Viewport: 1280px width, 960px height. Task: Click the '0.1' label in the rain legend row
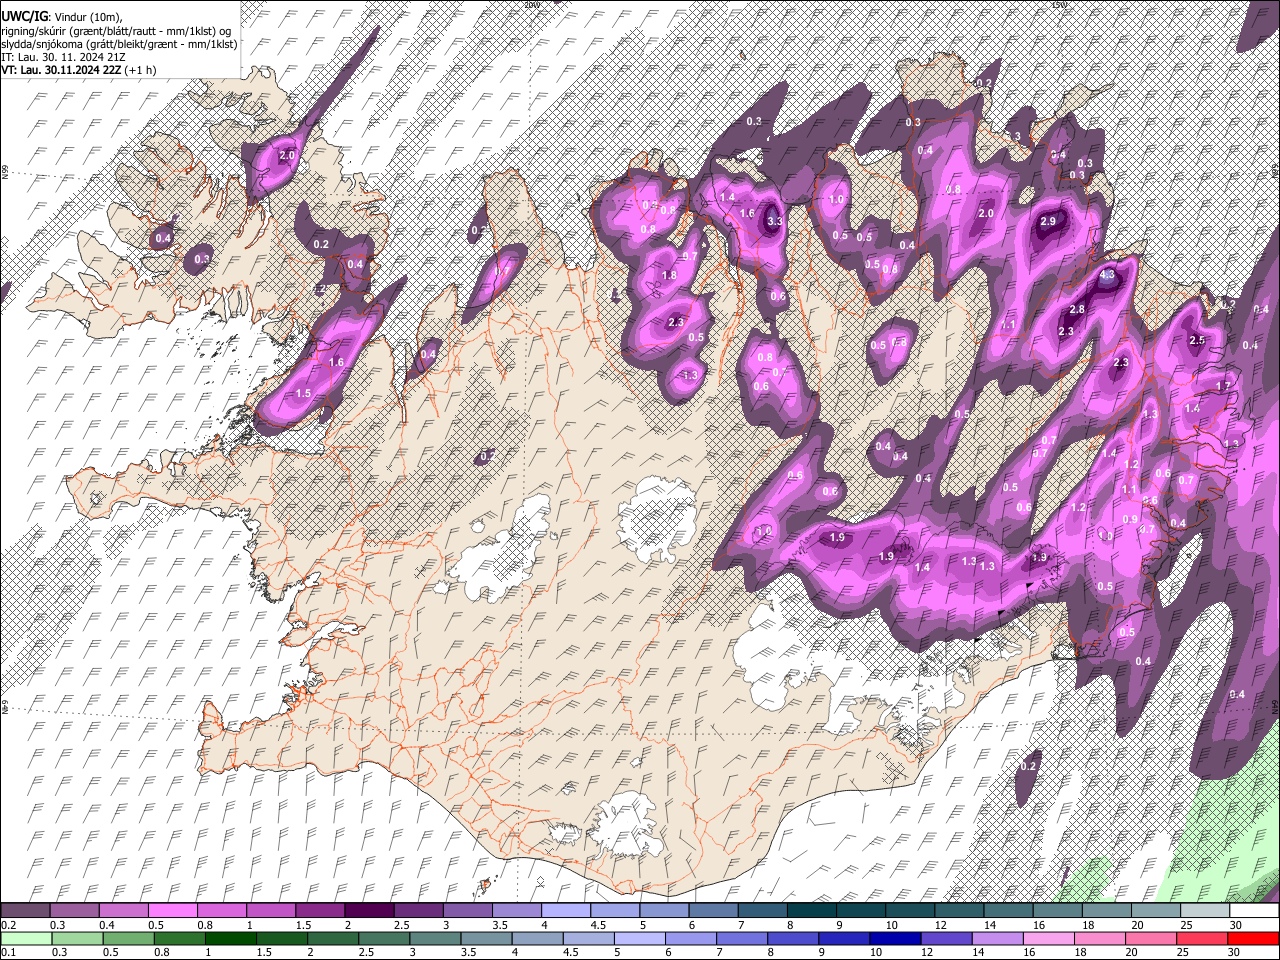(x=9, y=952)
